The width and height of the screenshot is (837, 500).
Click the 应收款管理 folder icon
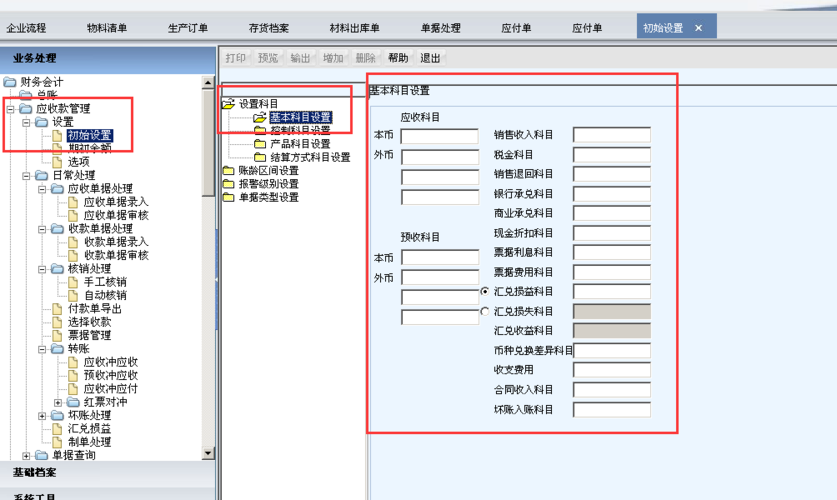[26, 108]
